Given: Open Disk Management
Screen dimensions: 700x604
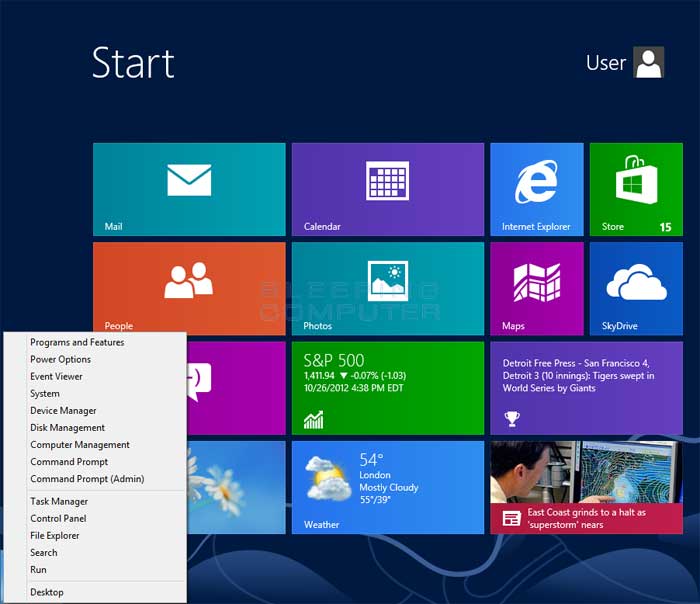Looking at the screenshot, I should [x=67, y=428].
